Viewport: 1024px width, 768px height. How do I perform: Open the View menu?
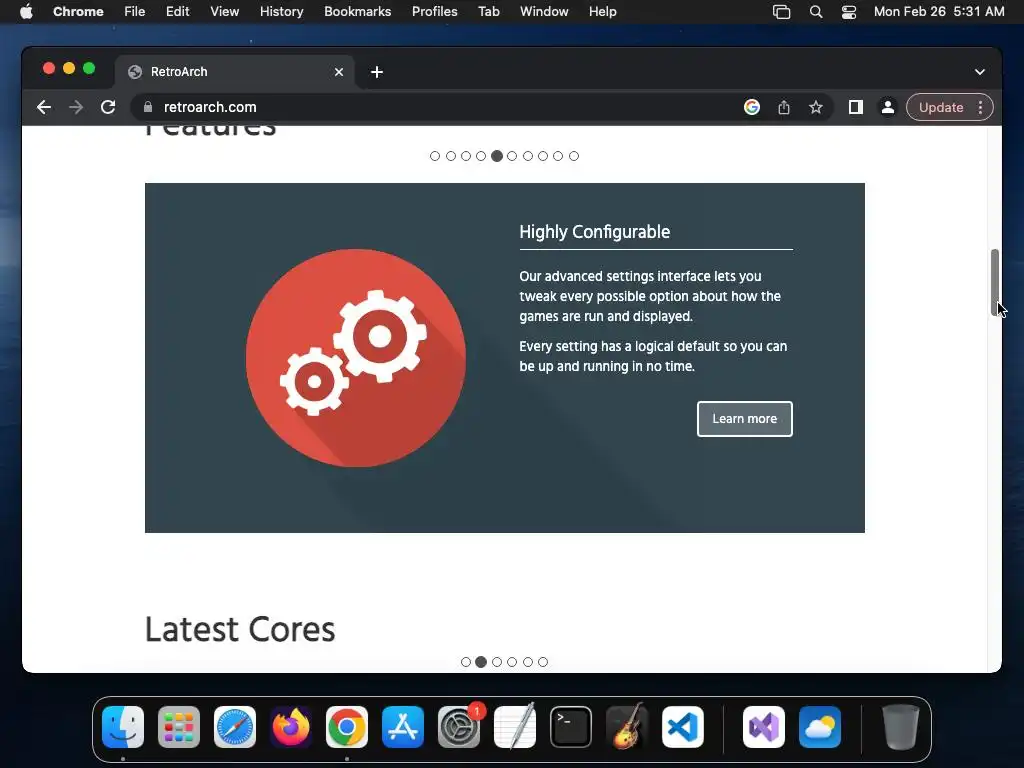point(225,12)
